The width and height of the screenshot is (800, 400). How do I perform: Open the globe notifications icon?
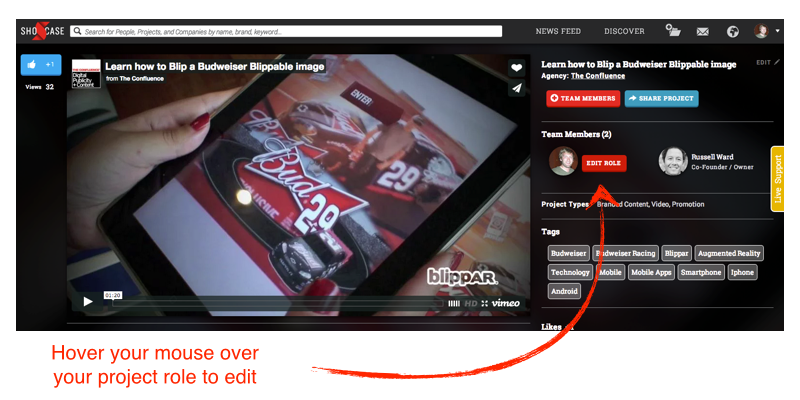coord(733,32)
